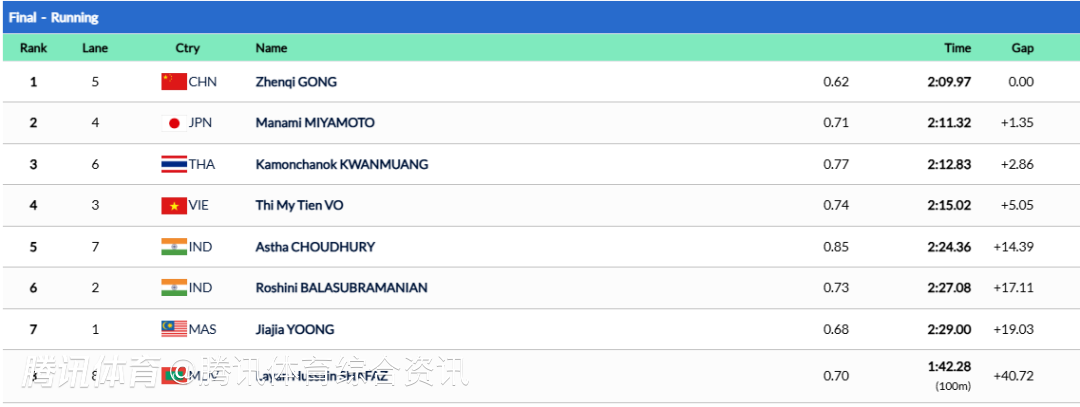Sort by the Rank column header
Image resolution: width=1080 pixels, height=407 pixels.
[33, 48]
